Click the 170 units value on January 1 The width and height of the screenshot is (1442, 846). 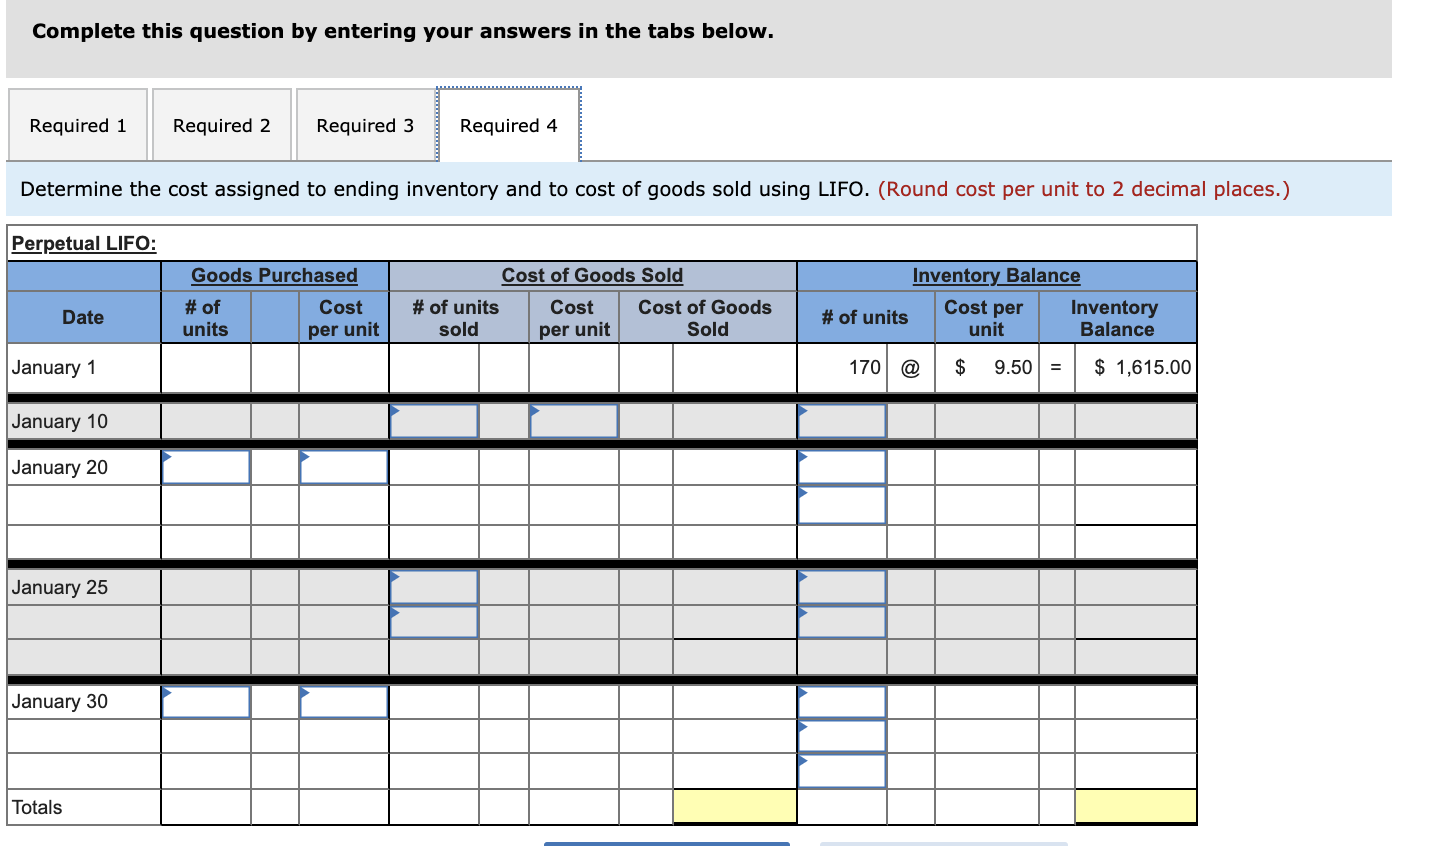click(x=865, y=367)
